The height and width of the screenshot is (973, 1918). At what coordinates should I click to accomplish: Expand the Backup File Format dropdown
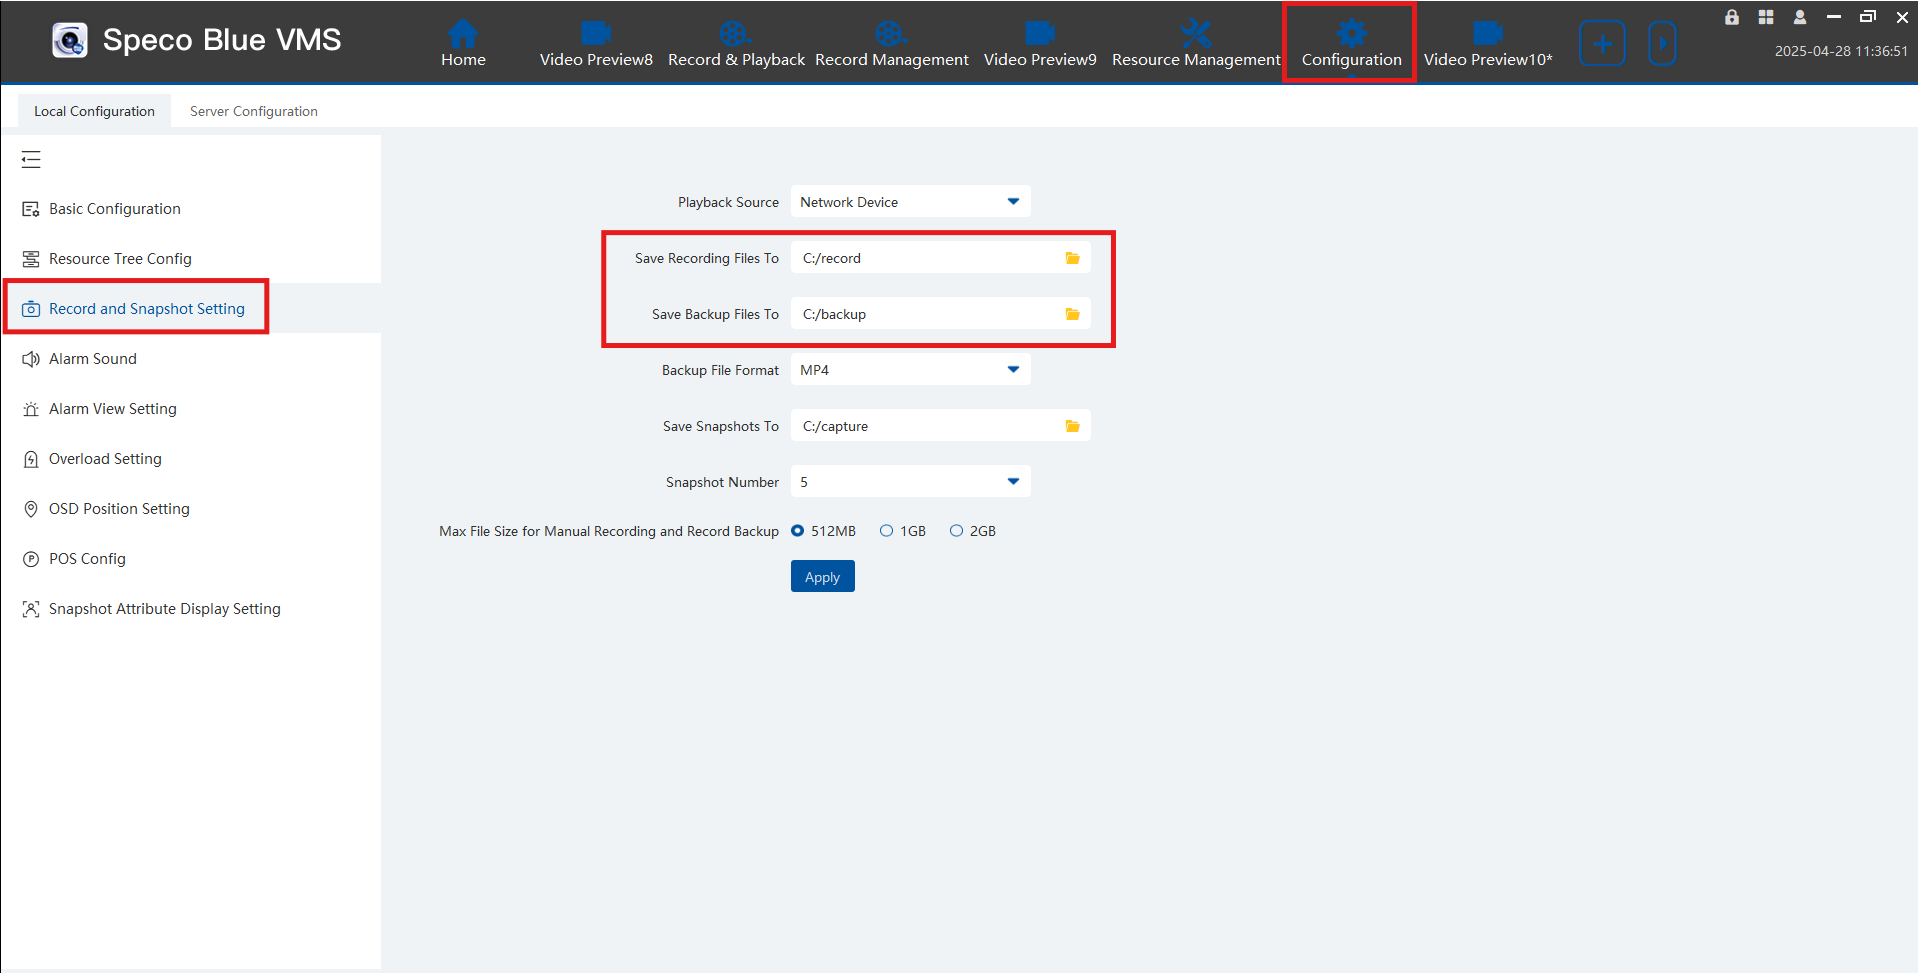click(1013, 369)
